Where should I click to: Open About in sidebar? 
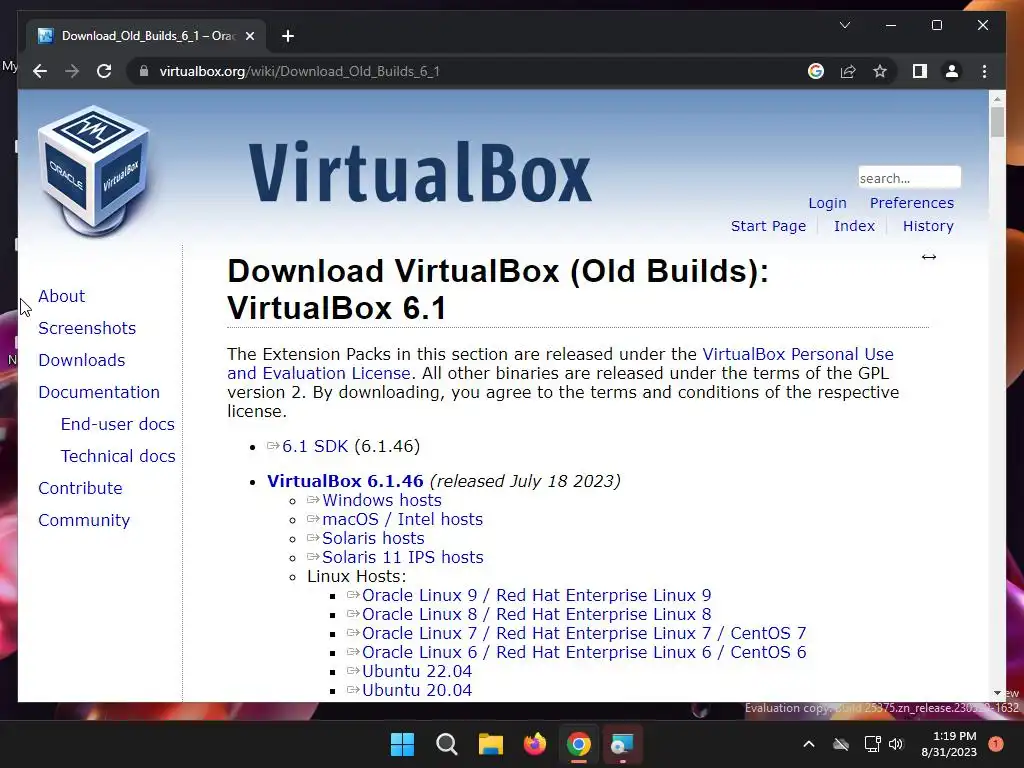61,296
